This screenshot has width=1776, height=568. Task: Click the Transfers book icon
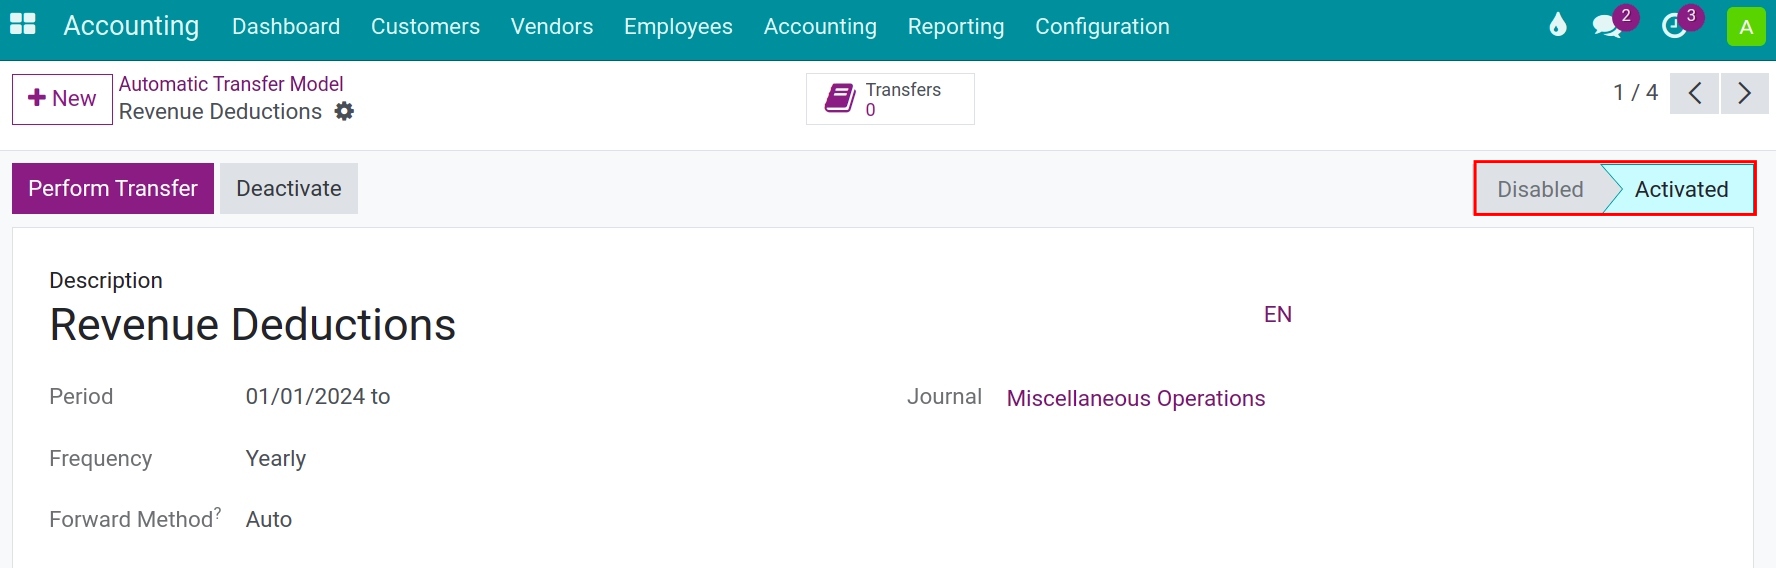pyautogui.click(x=840, y=99)
